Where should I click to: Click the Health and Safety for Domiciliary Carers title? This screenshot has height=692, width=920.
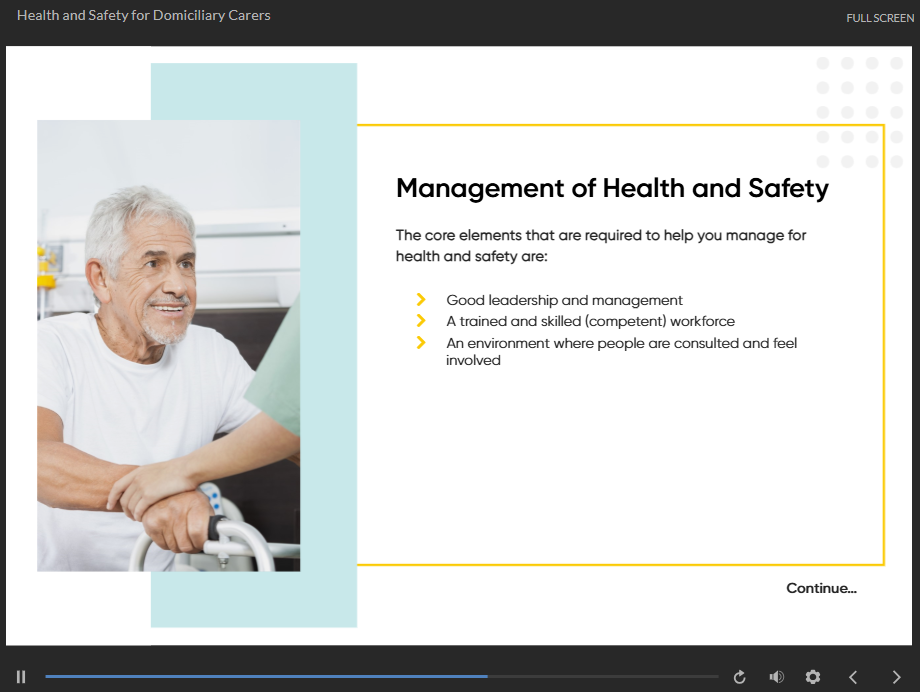point(143,15)
